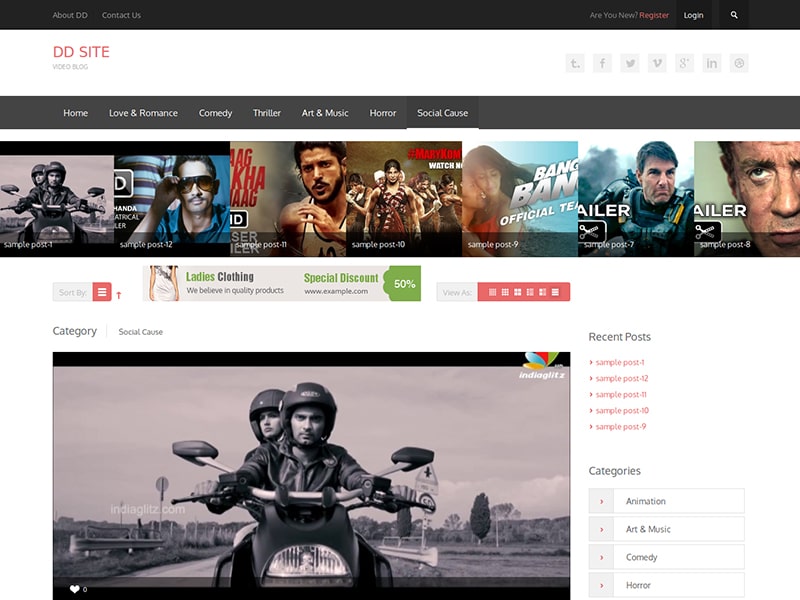Open the Animation category label in sidebar

pos(646,502)
